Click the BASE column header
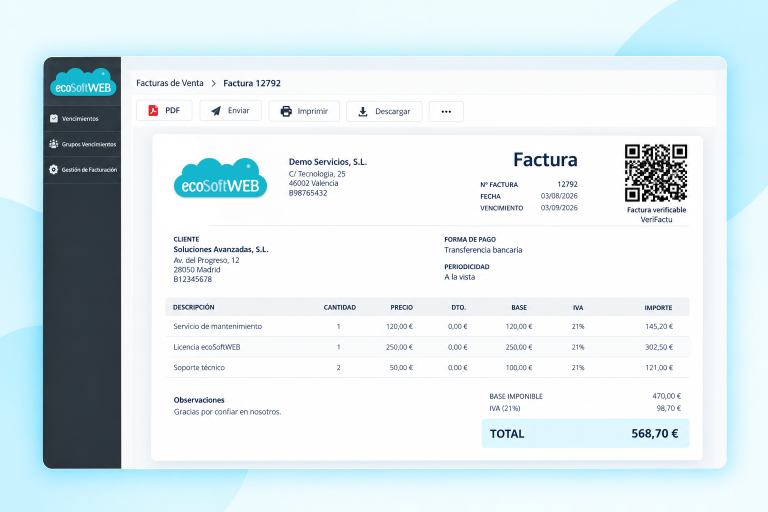Viewport: 768px width, 512px height. click(x=519, y=308)
